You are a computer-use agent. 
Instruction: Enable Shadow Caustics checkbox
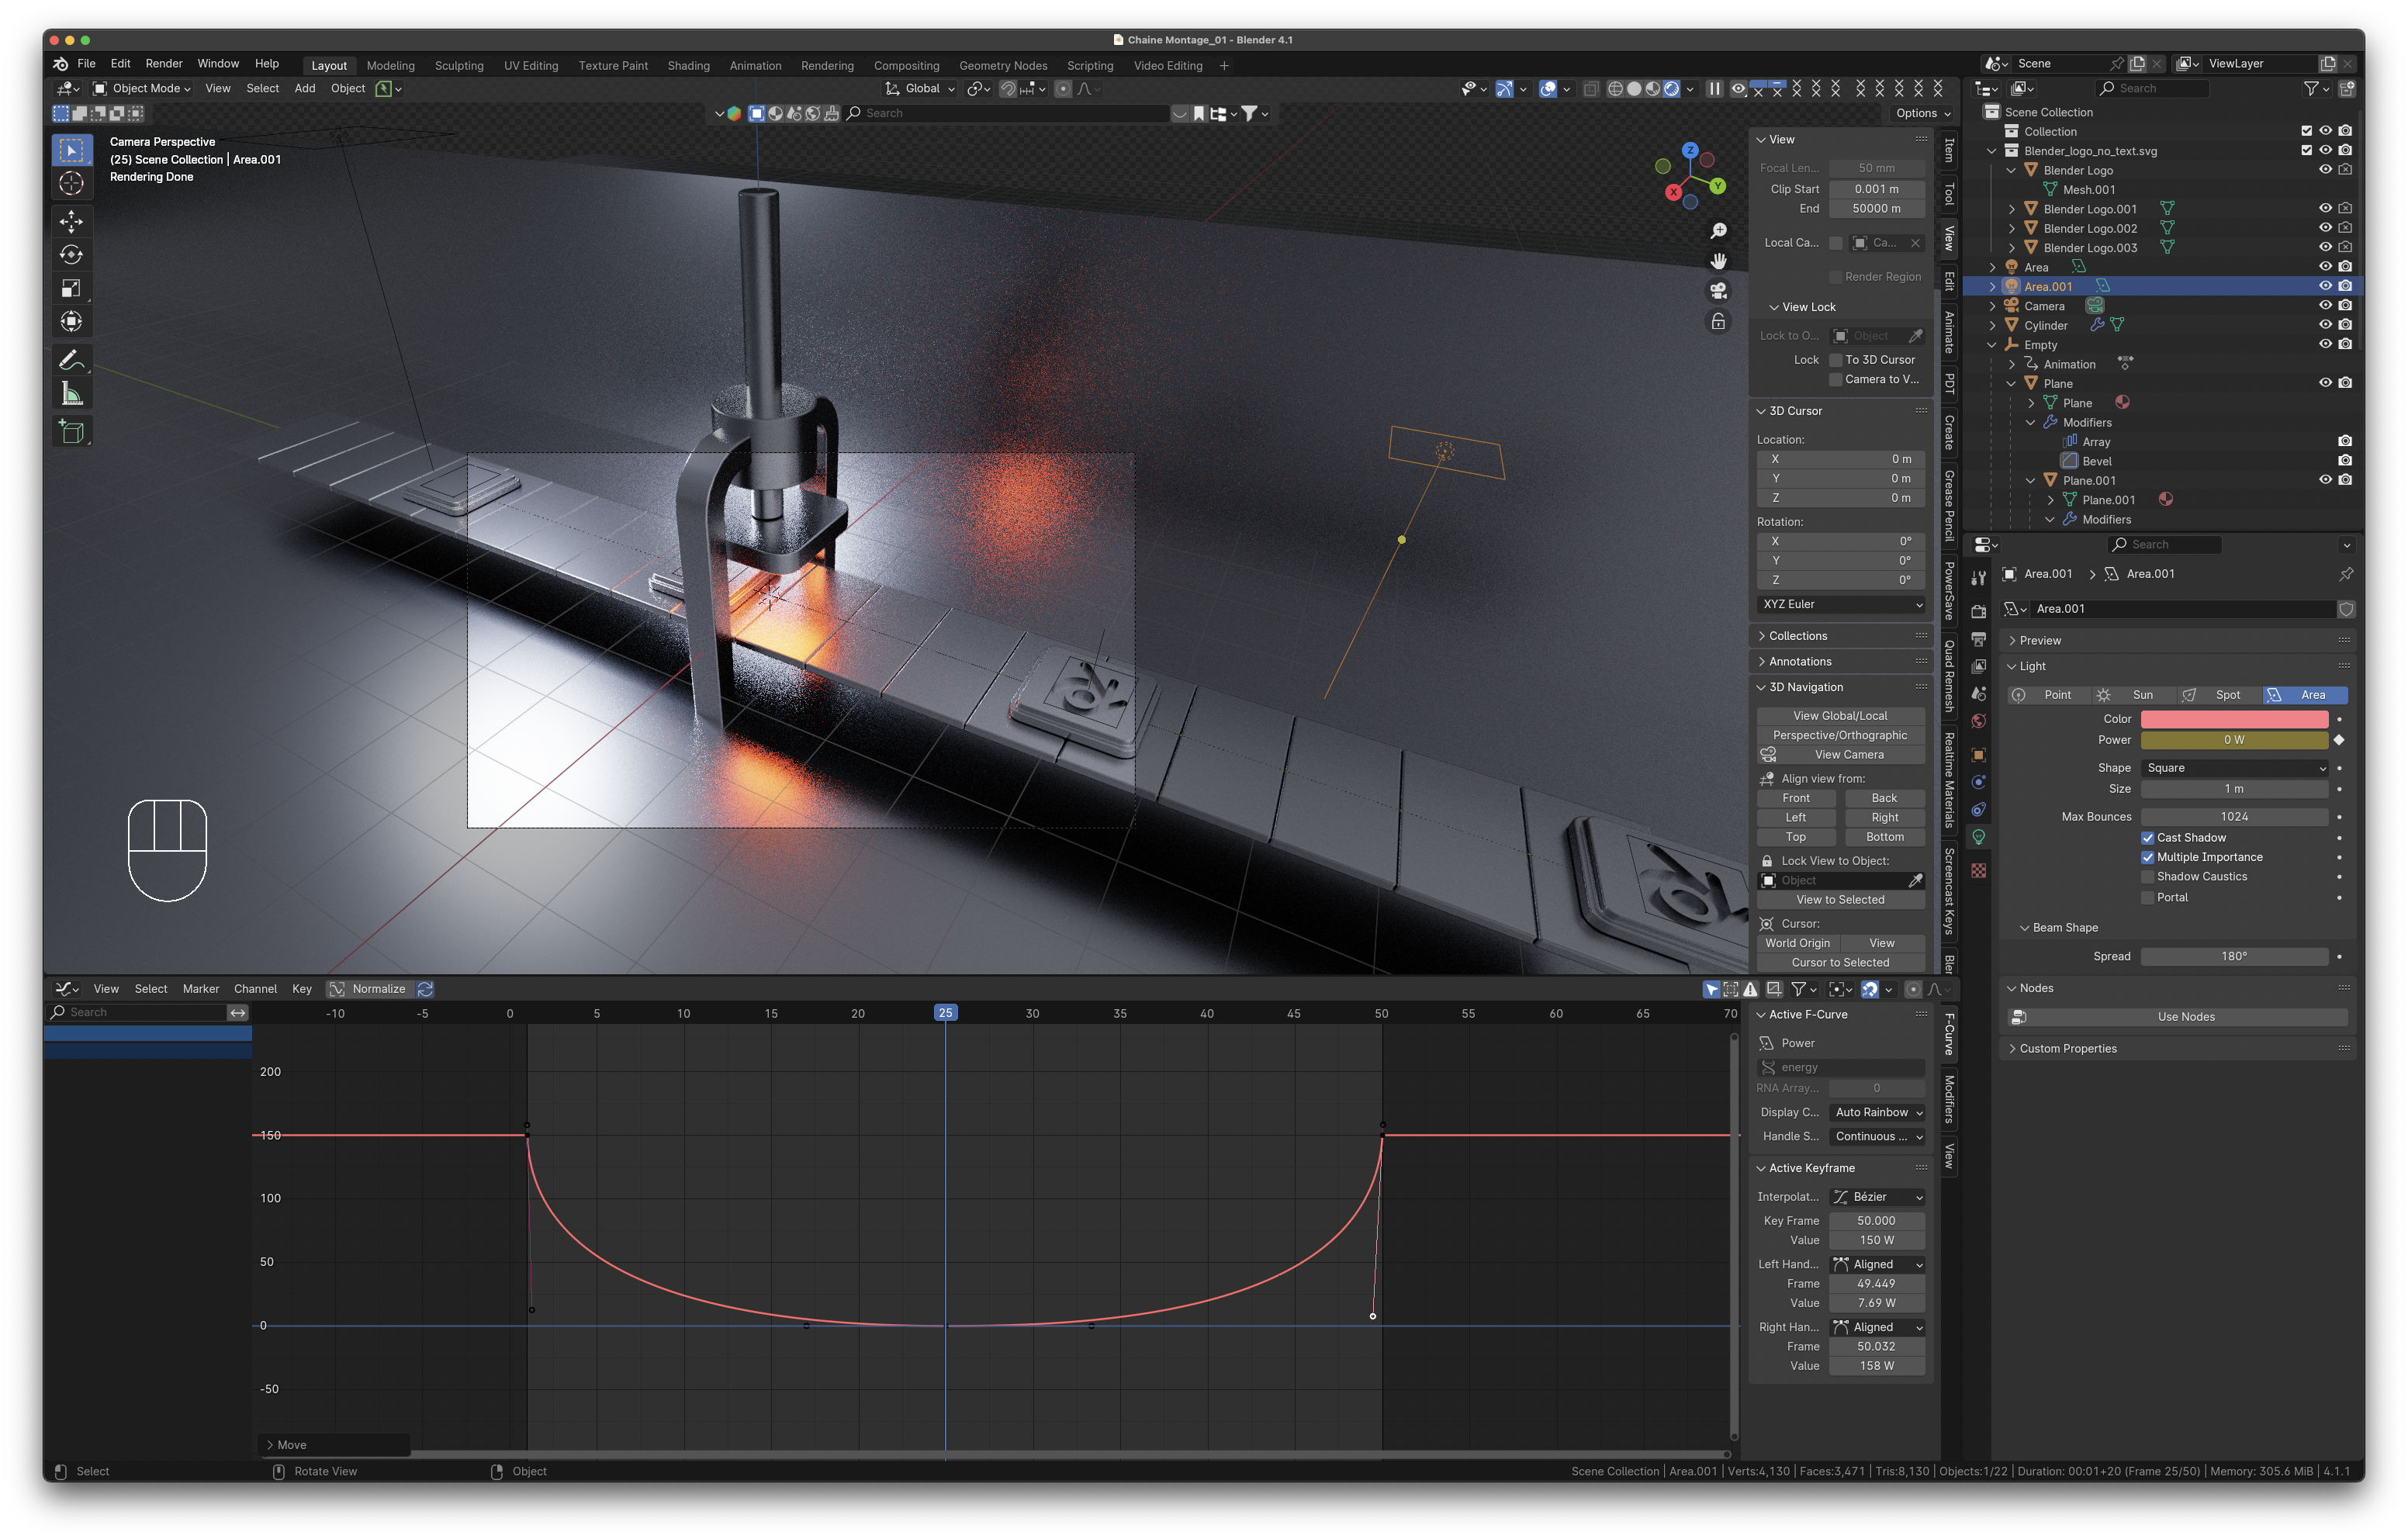(x=2147, y=877)
